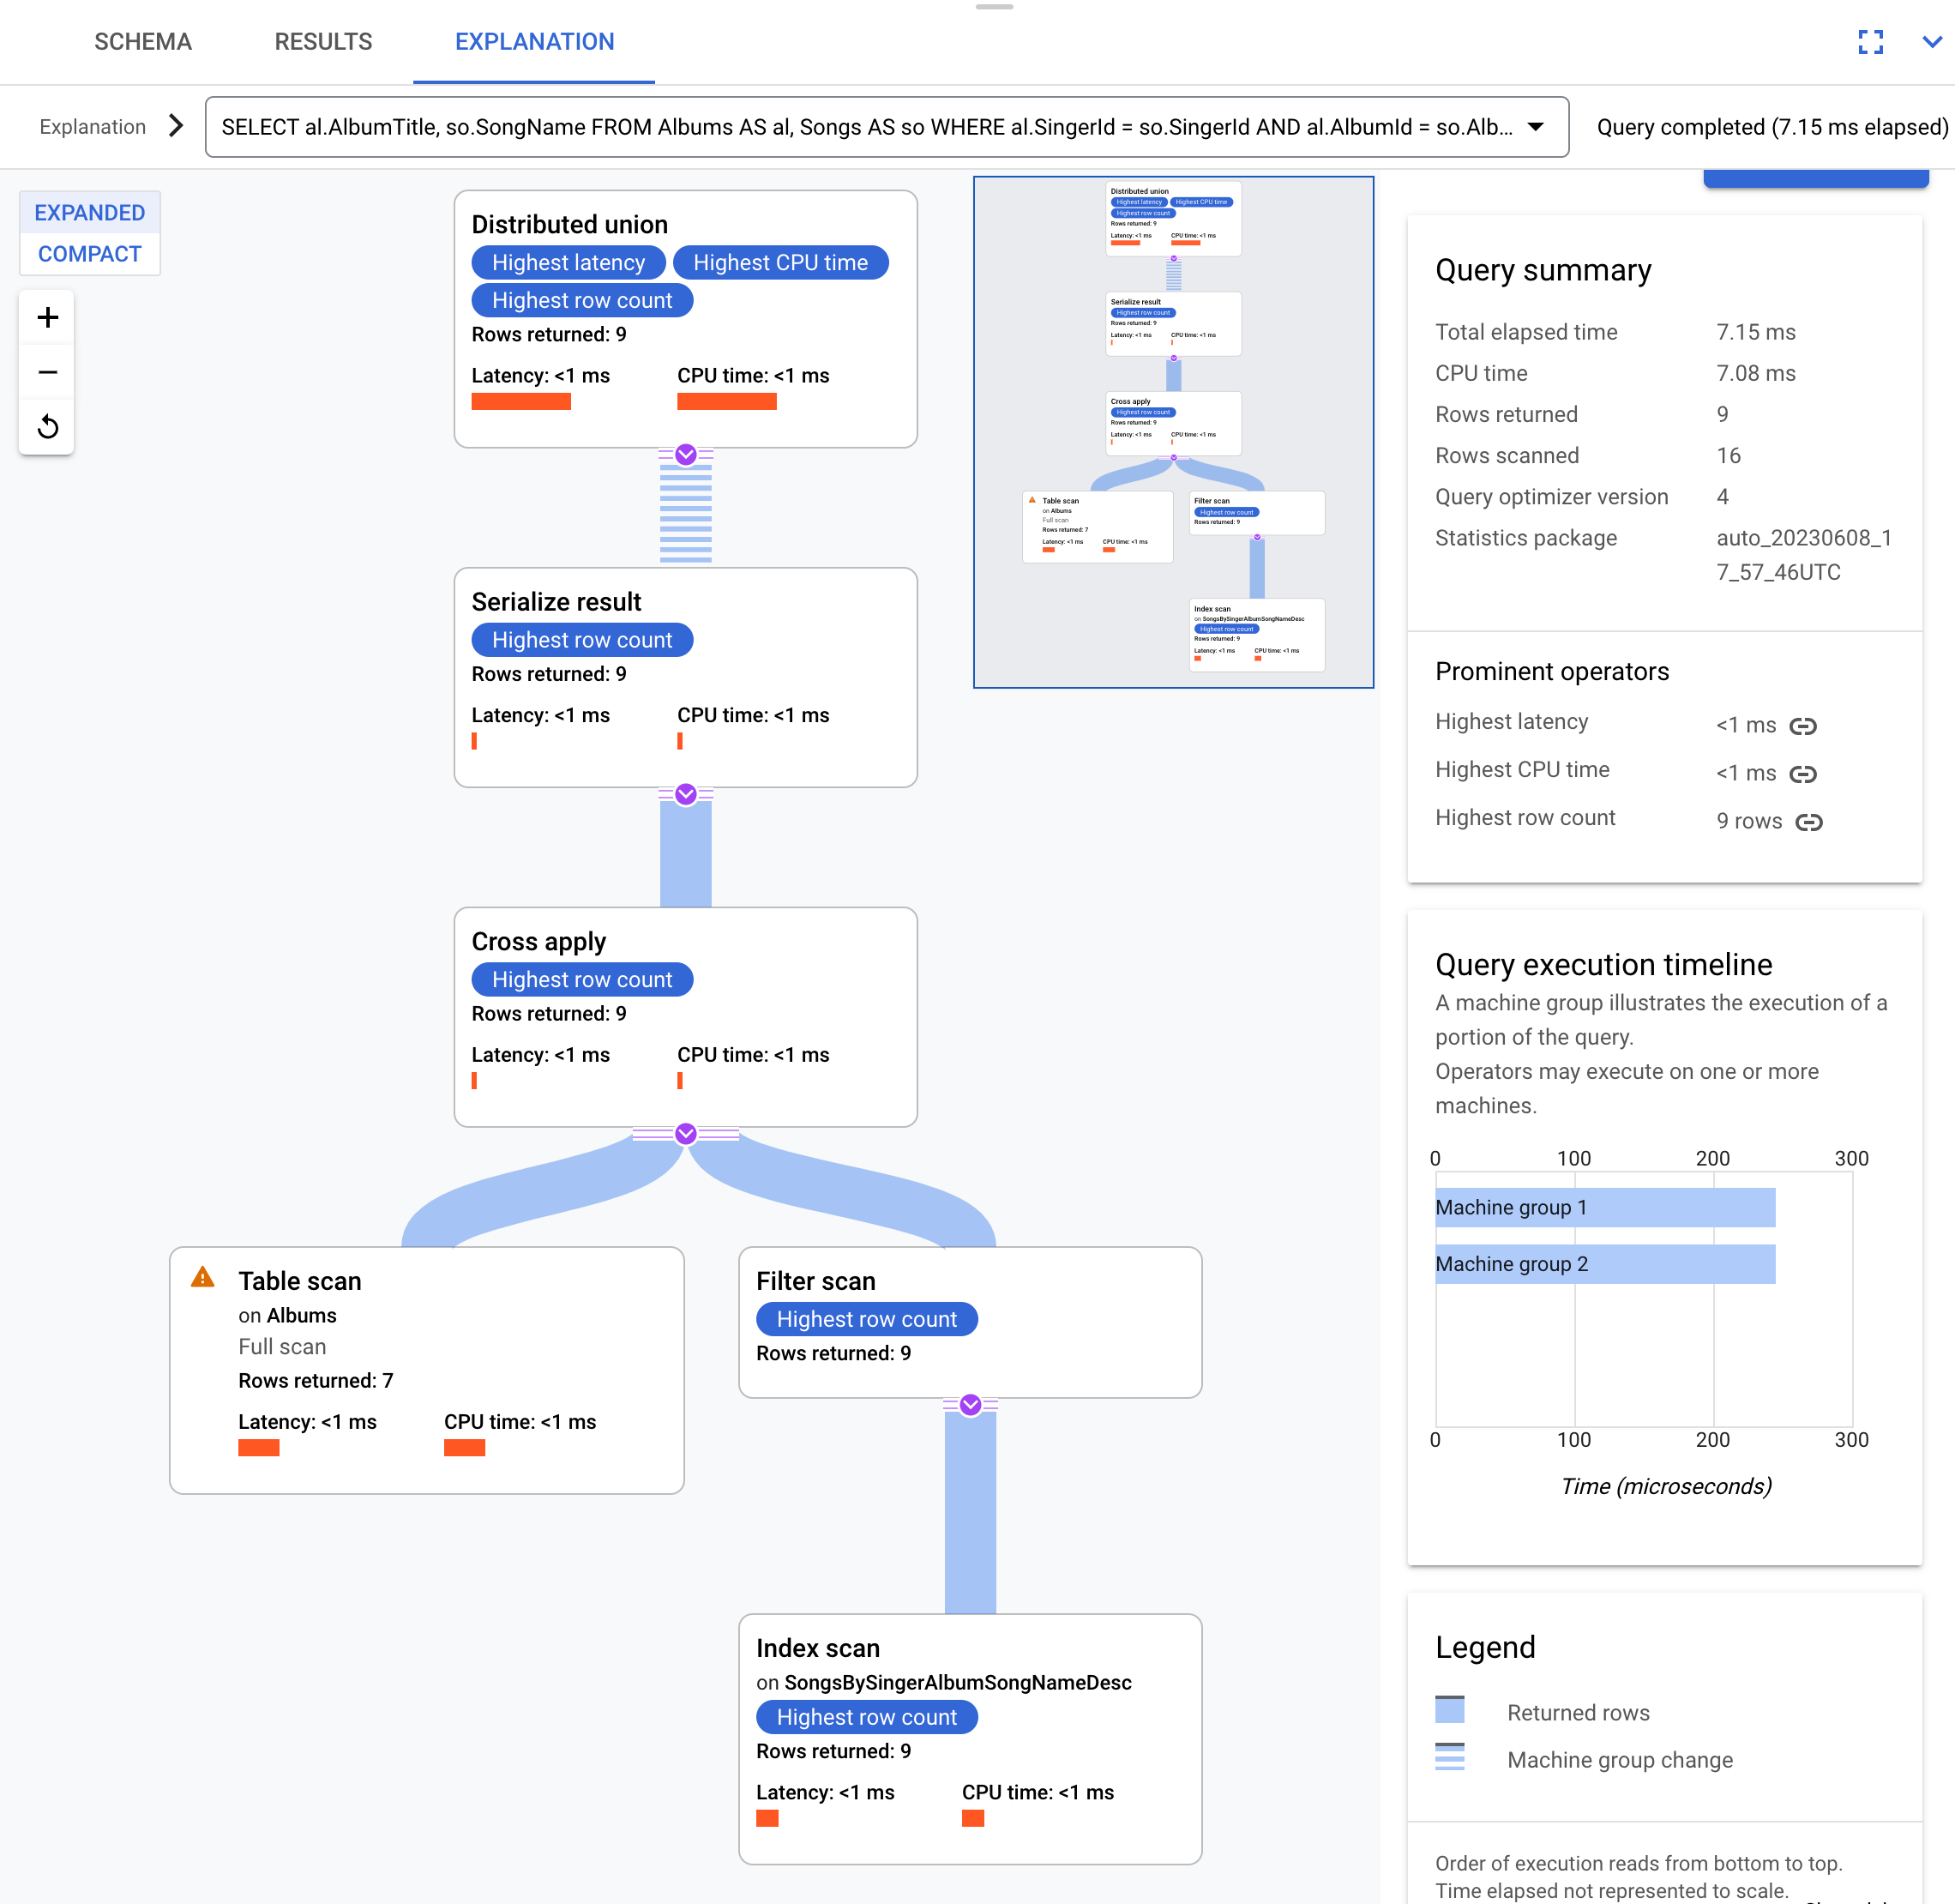Click the collapse arrow on query explanation breadcrumb
The height and width of the screenshot is (1904, 1955).
(x=175, y=128)
